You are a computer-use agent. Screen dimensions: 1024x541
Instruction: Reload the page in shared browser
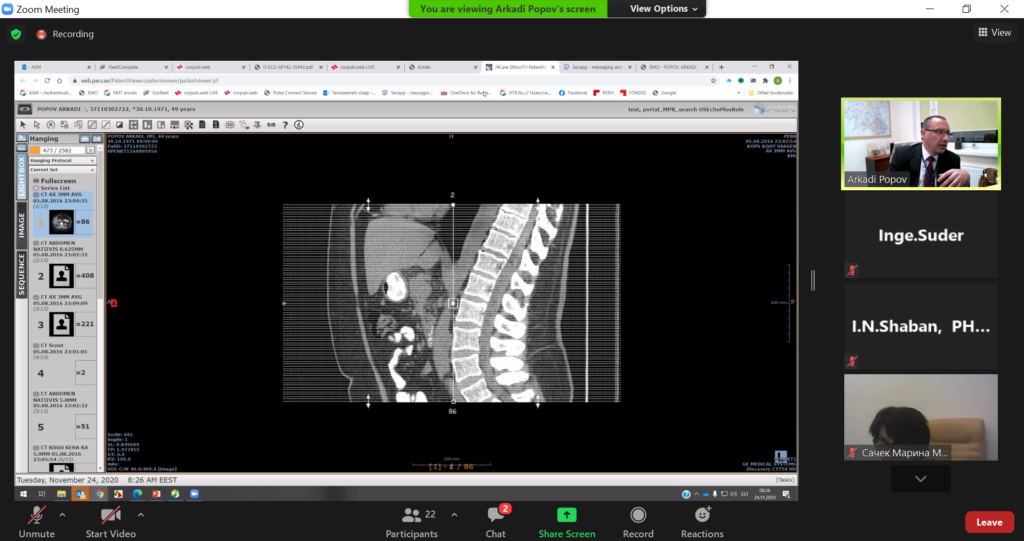click(x=47, y=80)
